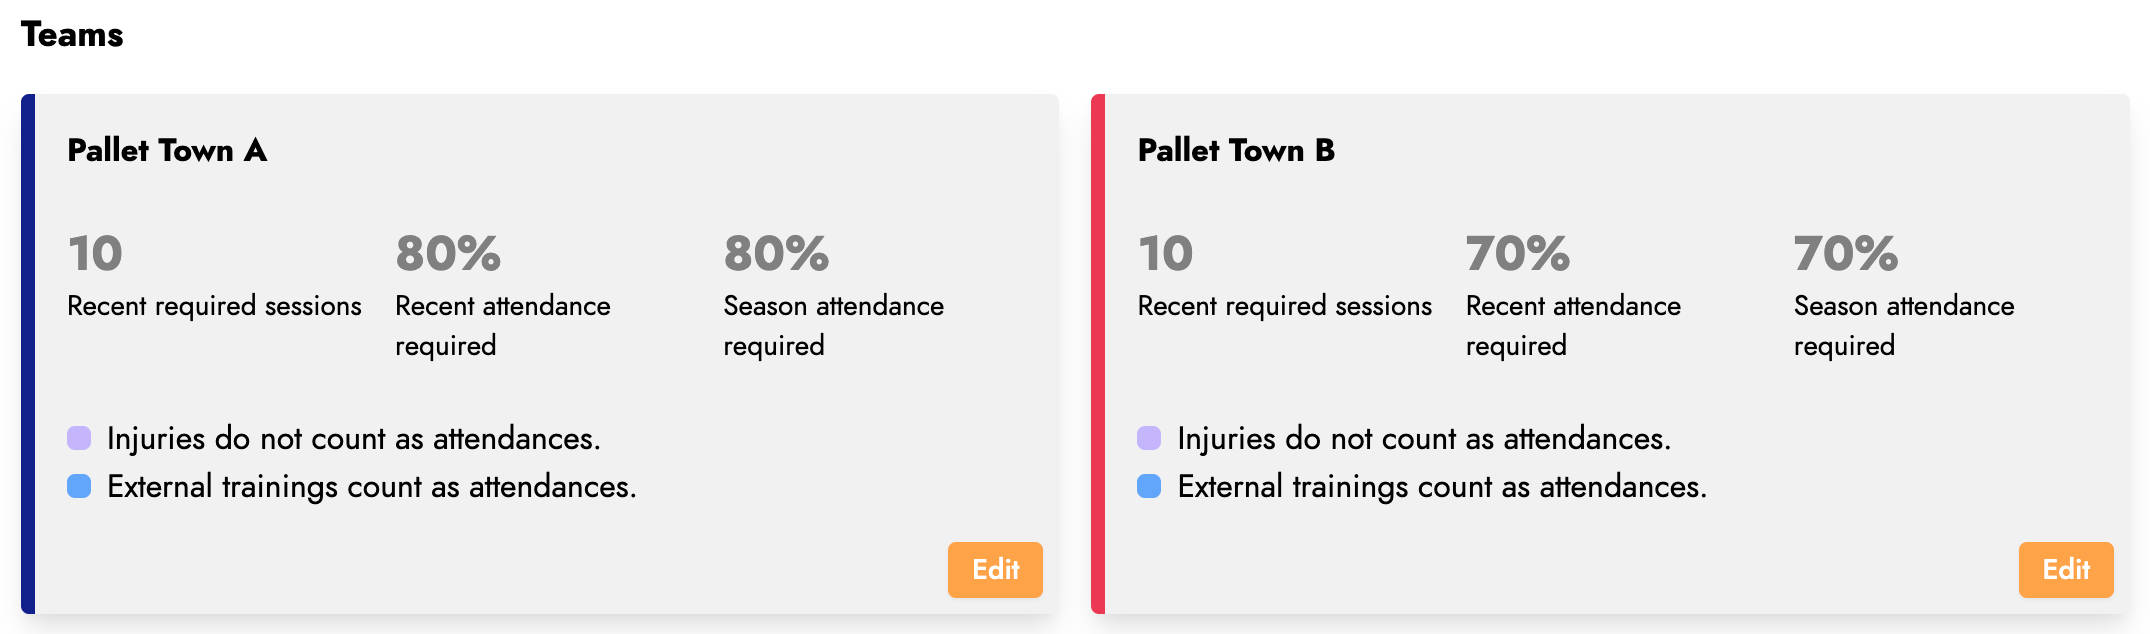Click Pallet Town A's 80% season attendance value
Screen dimensions: 2150x634
pyautogui.click(x=776, y=254)
